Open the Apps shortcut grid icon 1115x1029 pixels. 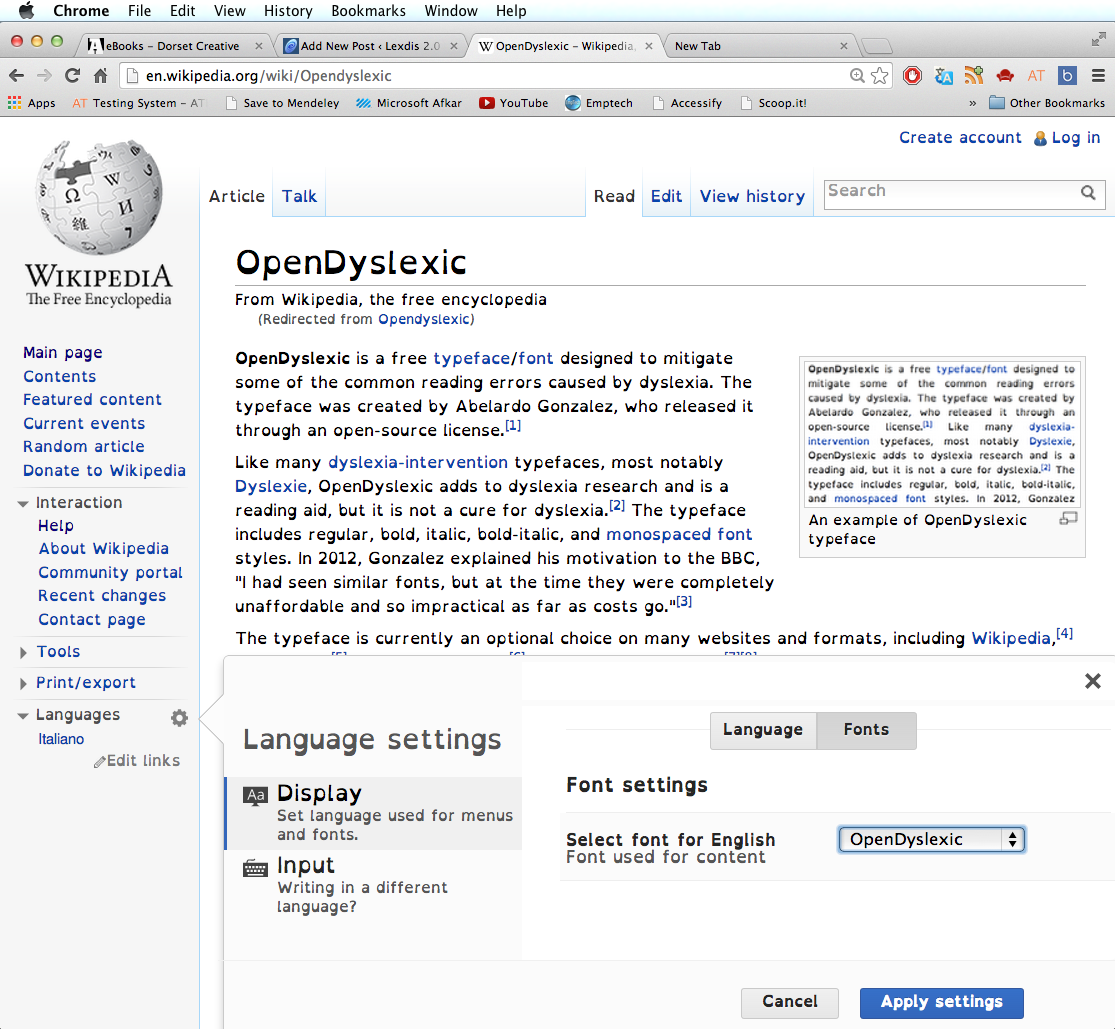(x=14, y=103)
